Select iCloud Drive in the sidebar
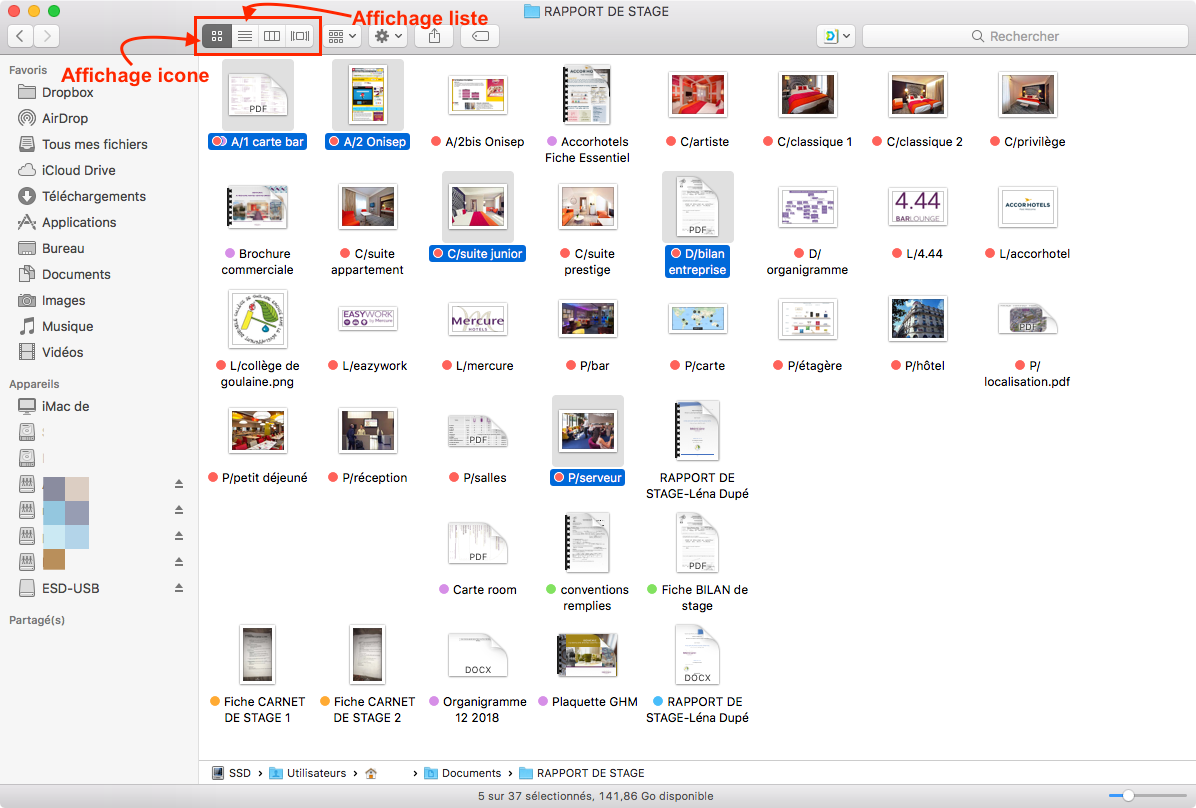The image size is (1196, 808). pos(78,170)
